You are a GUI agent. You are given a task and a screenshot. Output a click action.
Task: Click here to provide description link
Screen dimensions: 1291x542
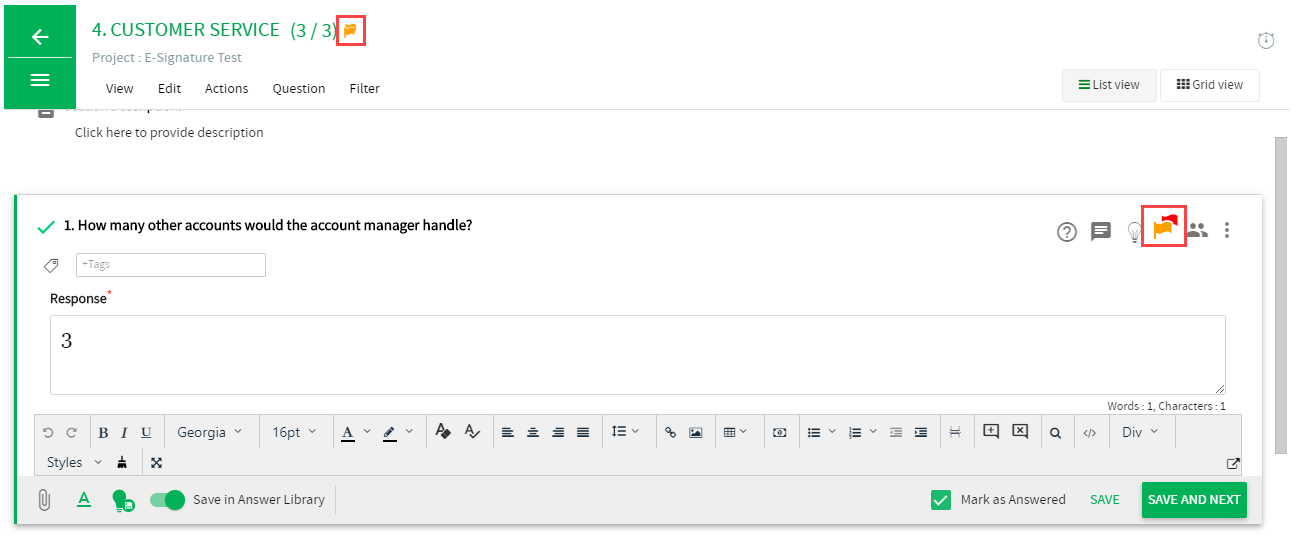coord(169,132)
